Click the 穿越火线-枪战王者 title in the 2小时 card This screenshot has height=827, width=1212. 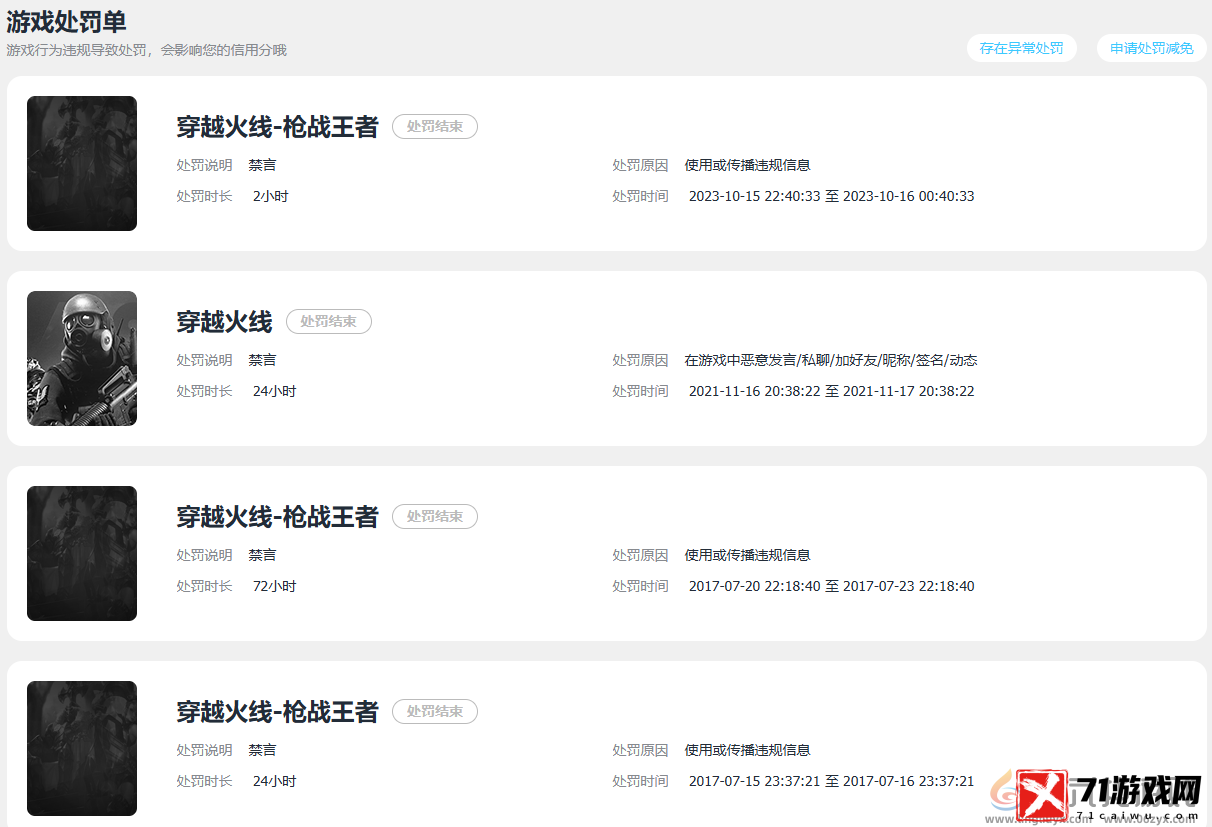(278, 127)
